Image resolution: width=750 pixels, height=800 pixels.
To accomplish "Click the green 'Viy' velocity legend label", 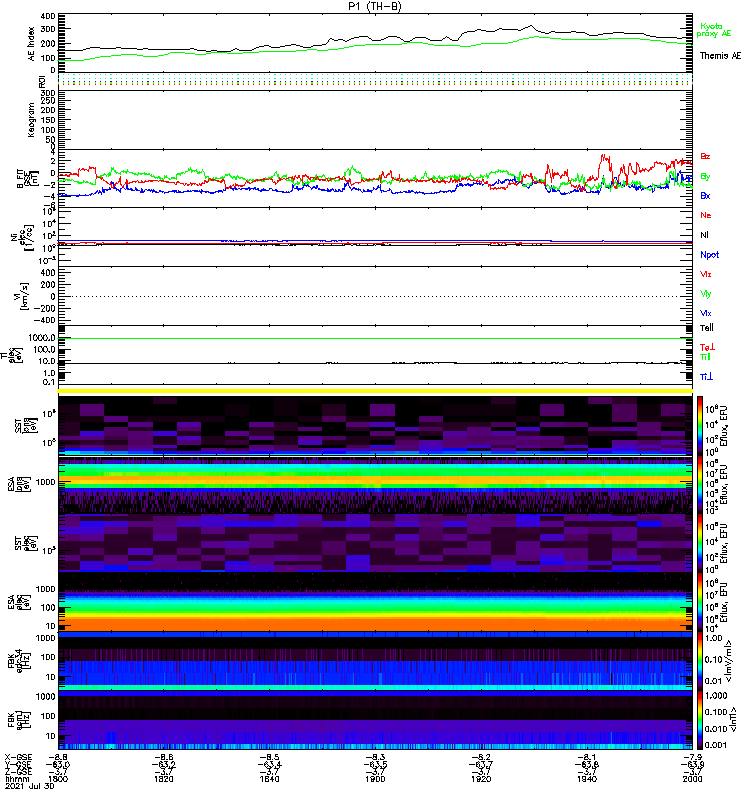I will [x=706, y=294].
